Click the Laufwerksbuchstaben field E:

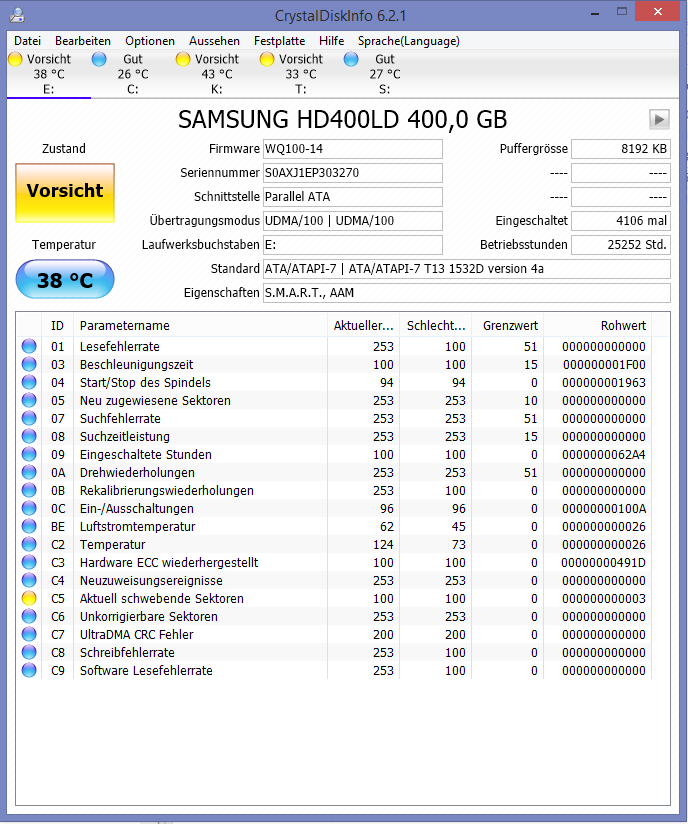click(353, 244)
